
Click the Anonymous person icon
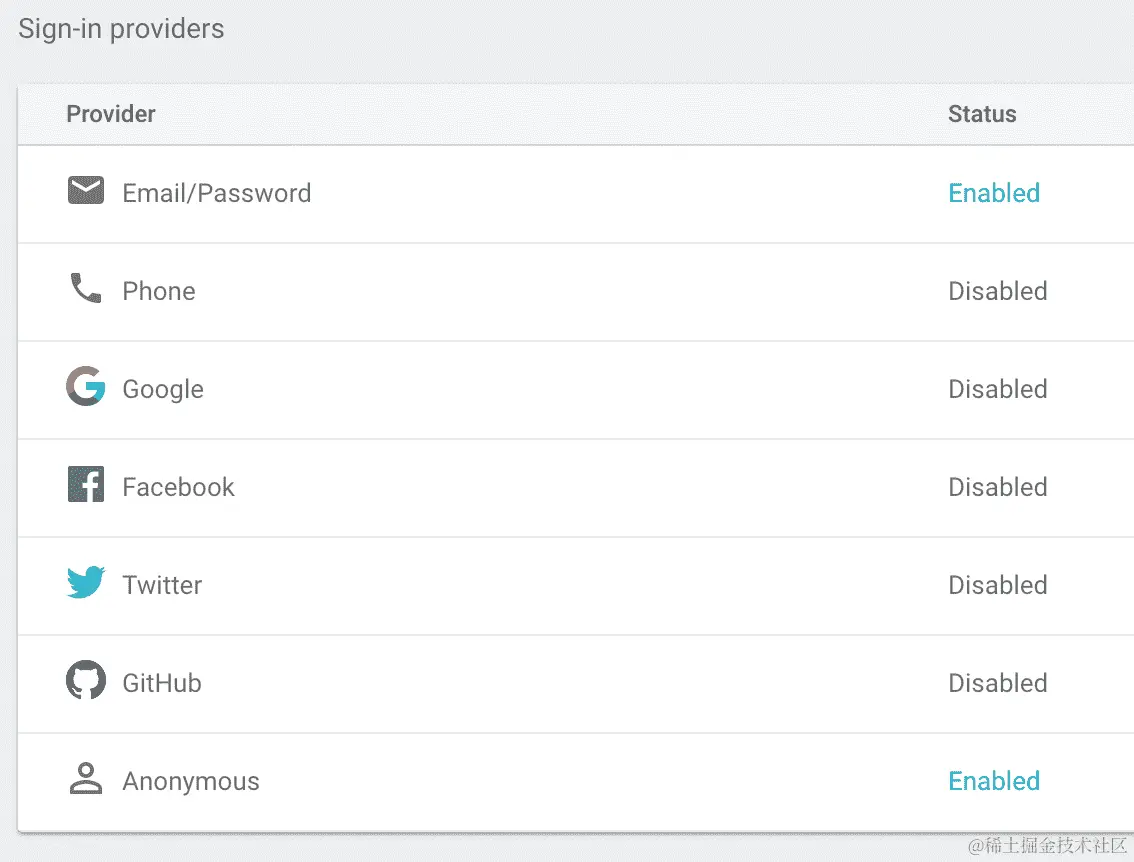click(85, 778)
